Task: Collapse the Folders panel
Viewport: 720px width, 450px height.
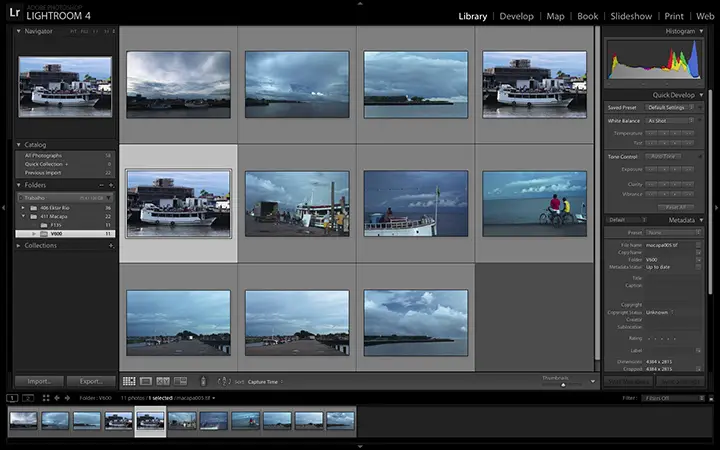Action: (x=19, y=185)
